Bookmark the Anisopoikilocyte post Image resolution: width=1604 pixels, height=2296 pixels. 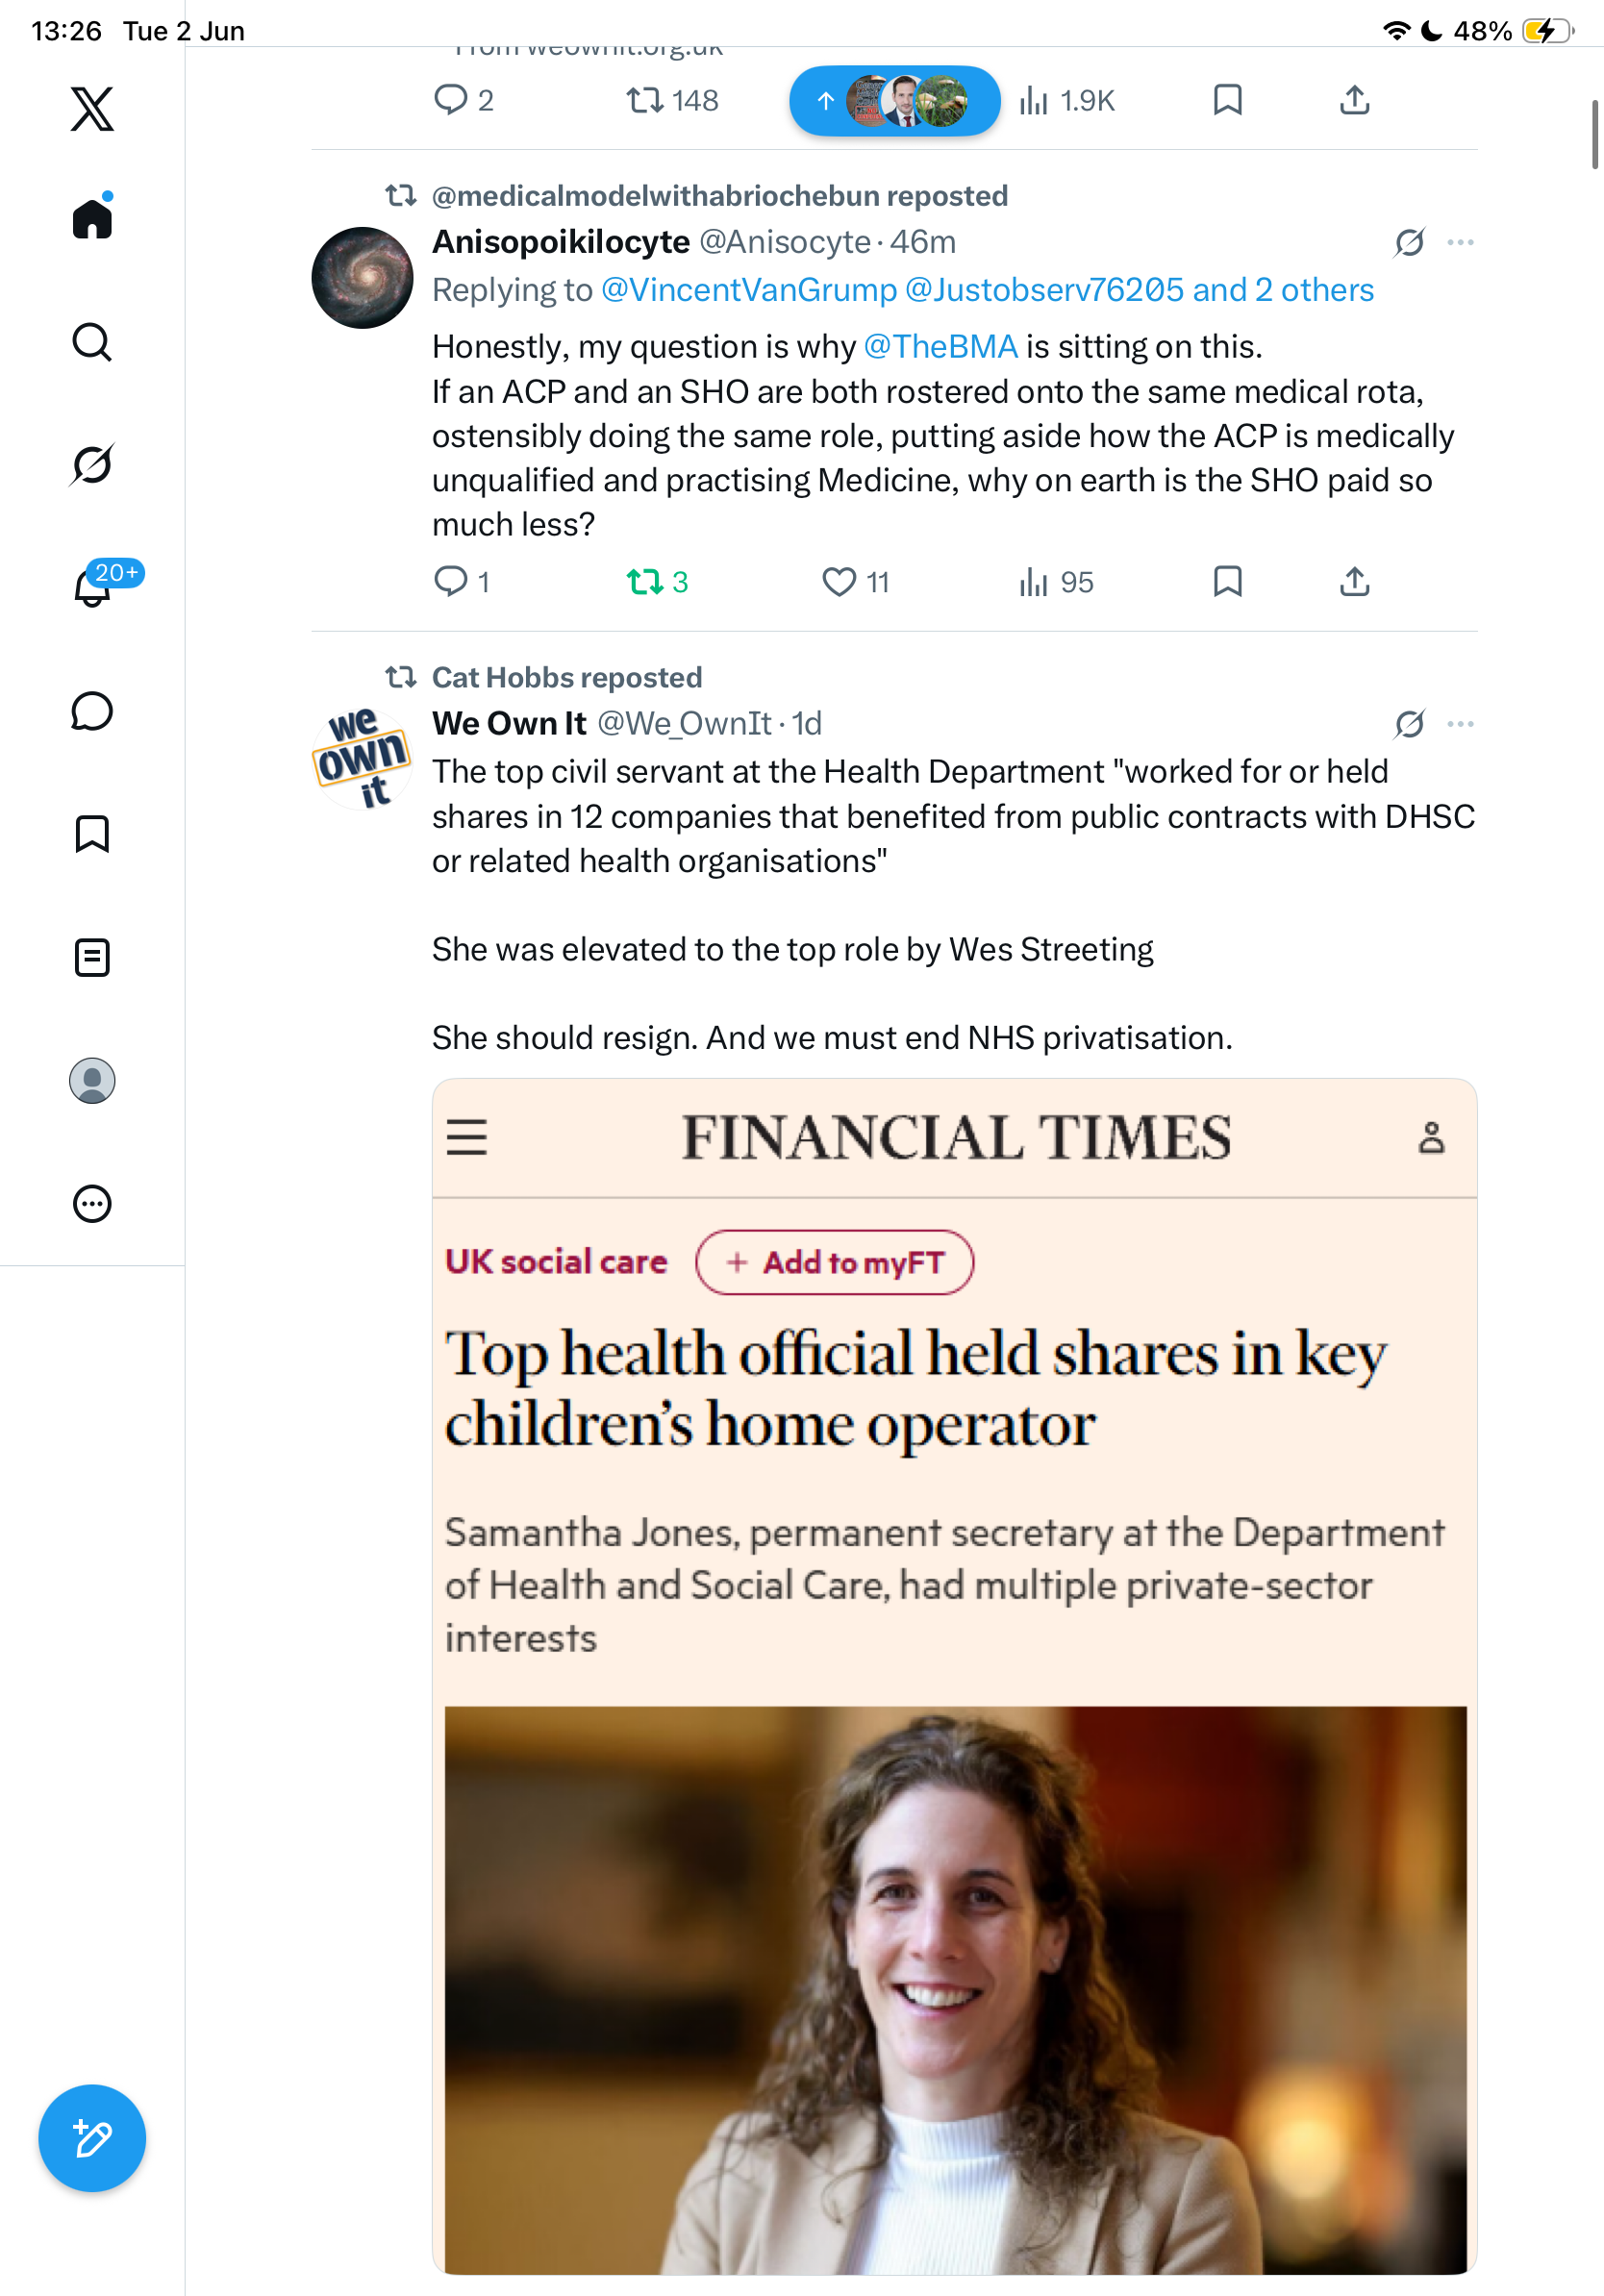click(1227, 582)
